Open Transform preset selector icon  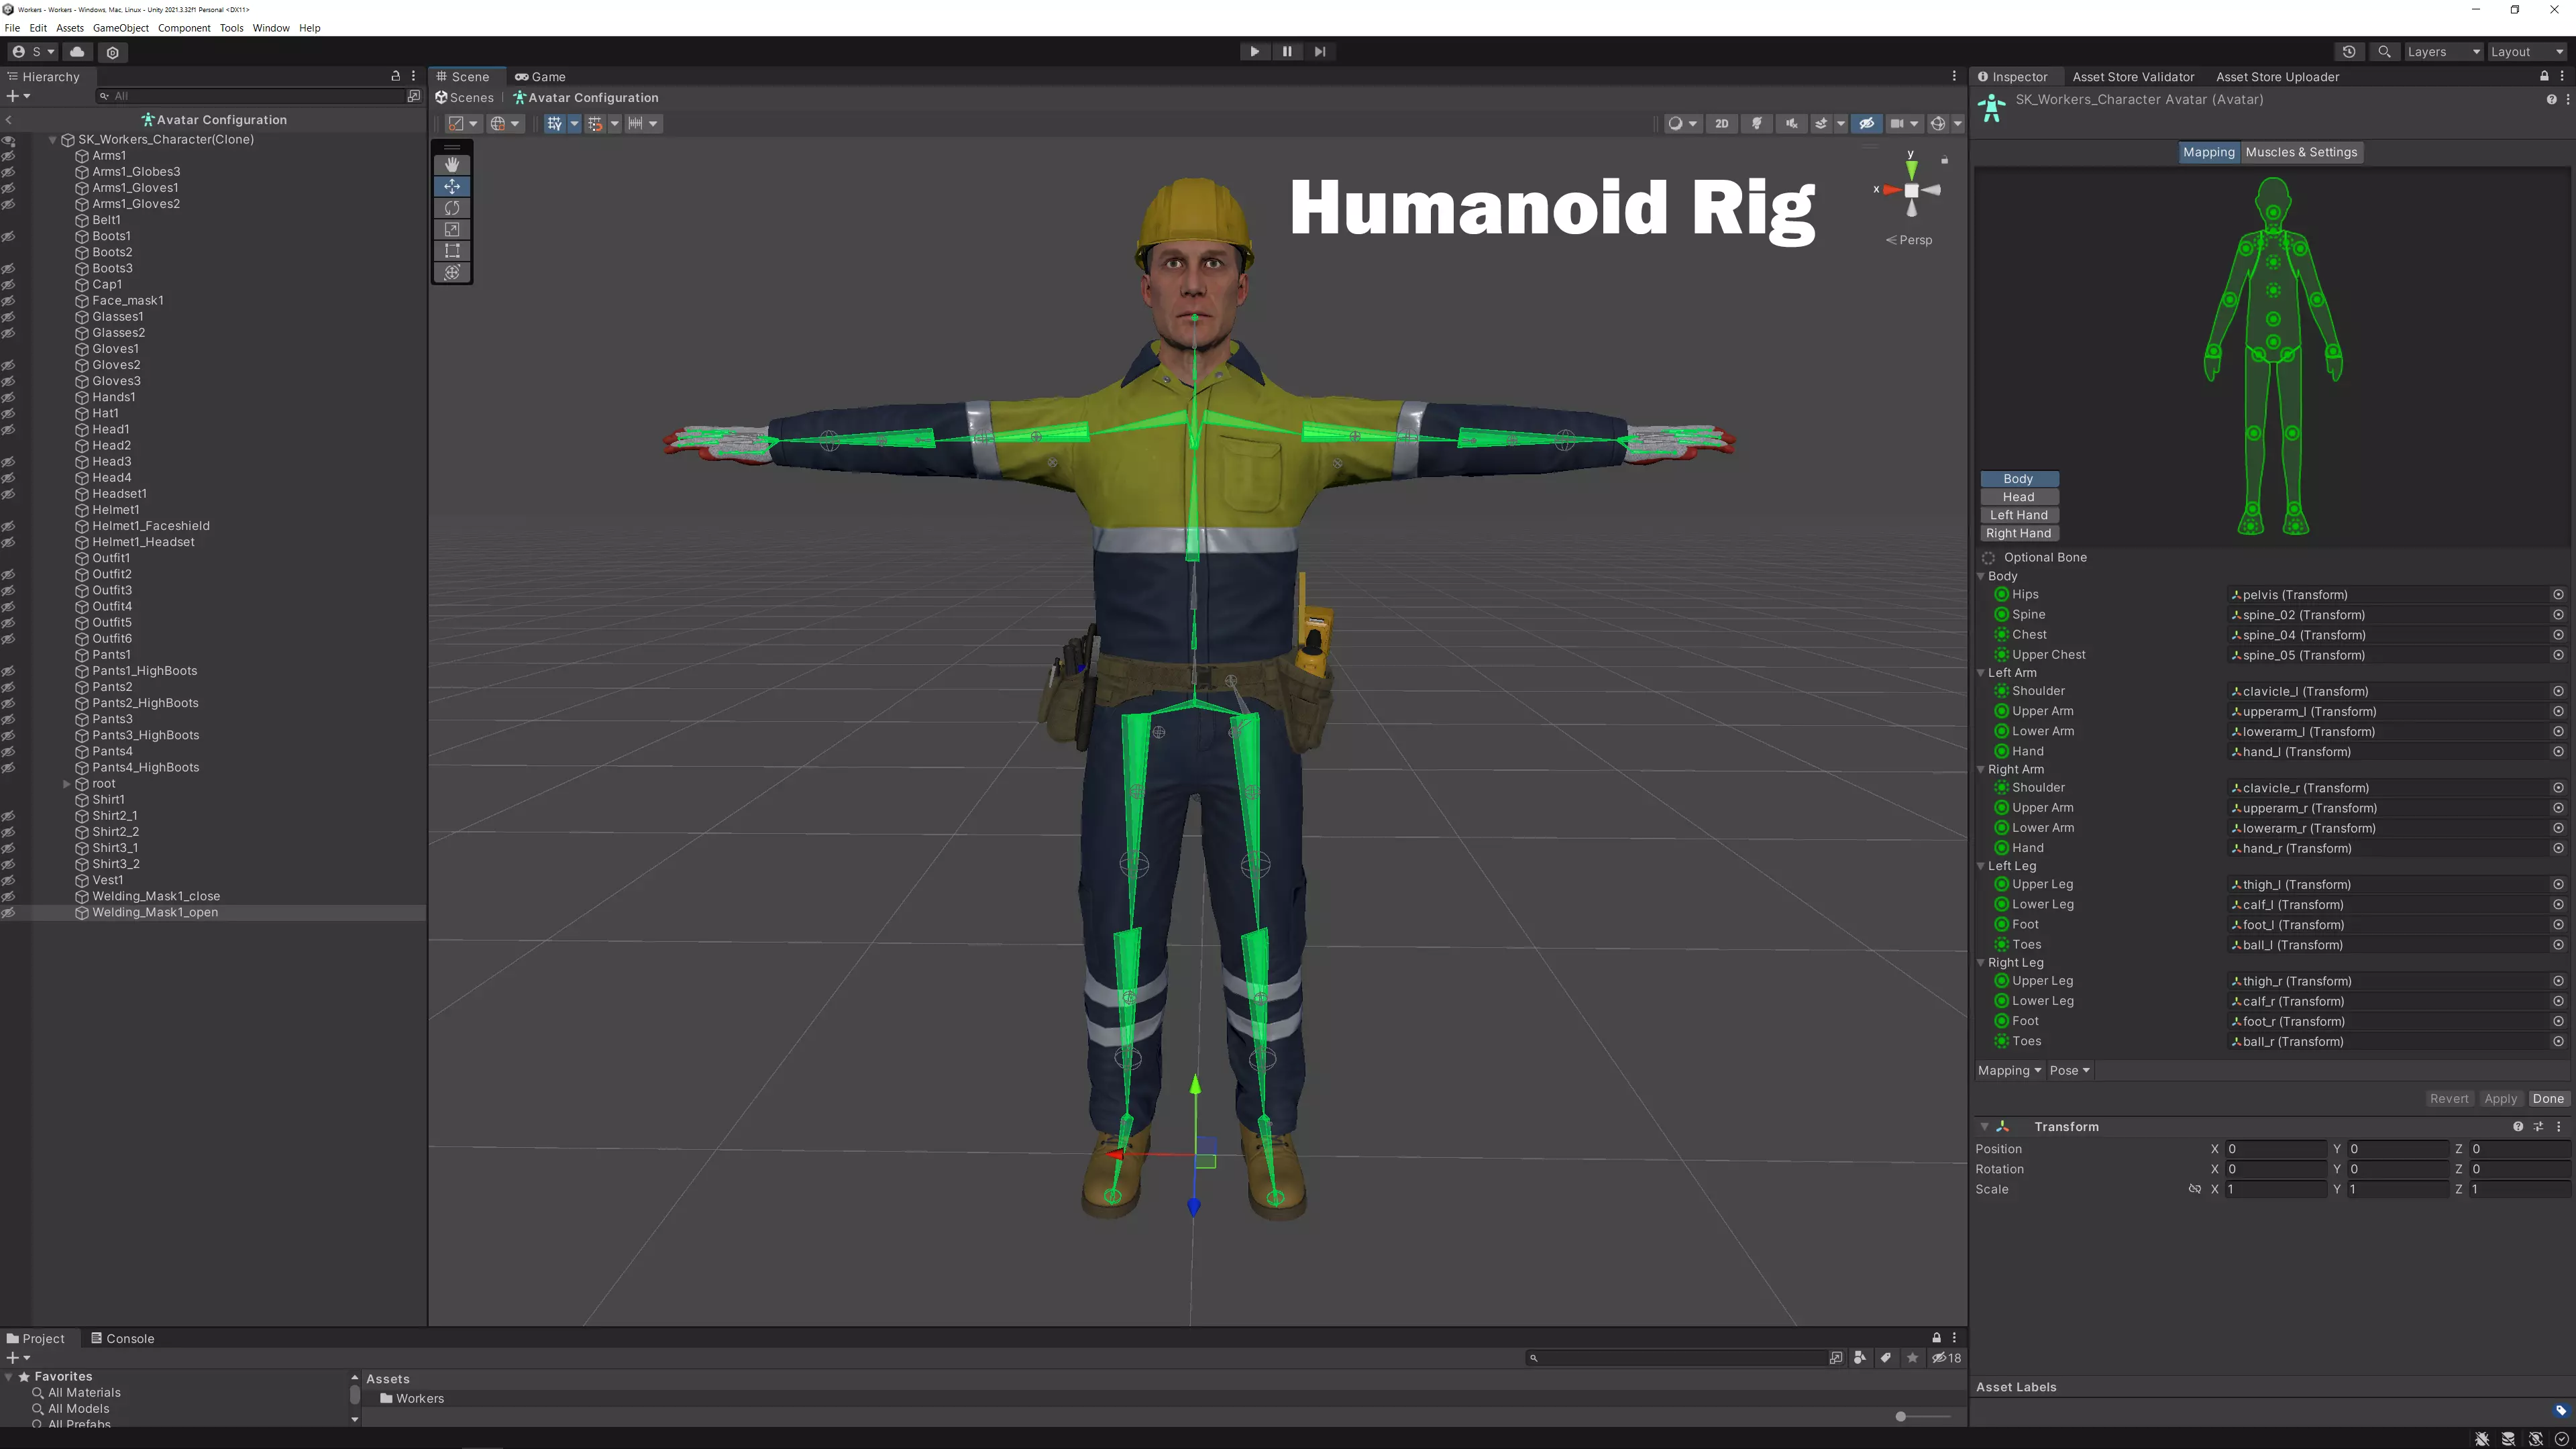tap(2538, 1127)
